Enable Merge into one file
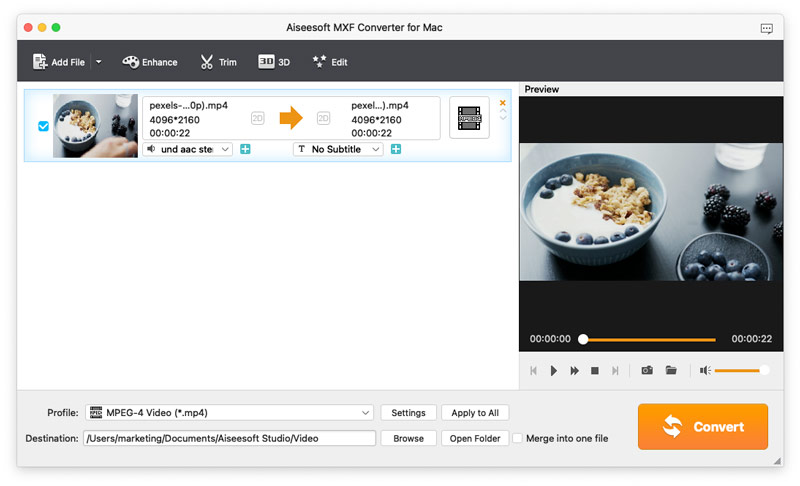800x486 pixels. (517, 438)
